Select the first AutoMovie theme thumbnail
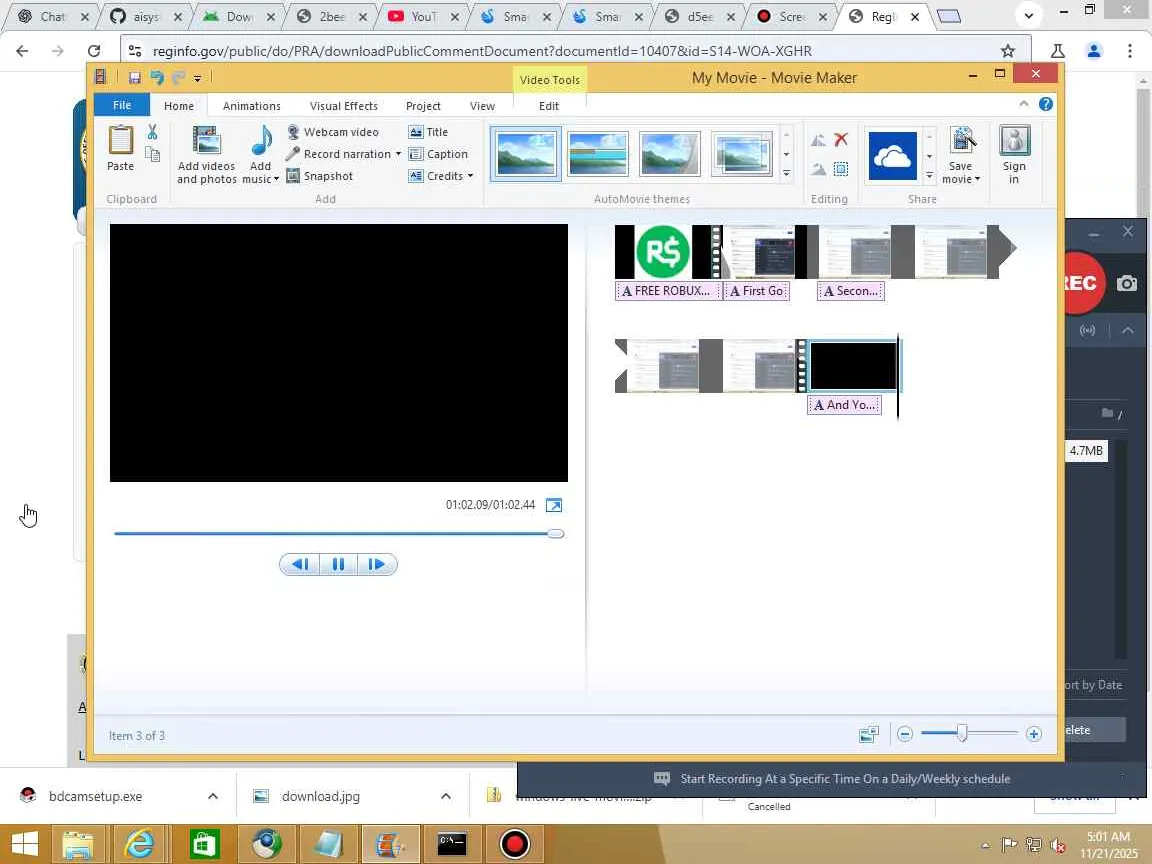This screenshot has width=1152, height=864. [x=525, y=154]
